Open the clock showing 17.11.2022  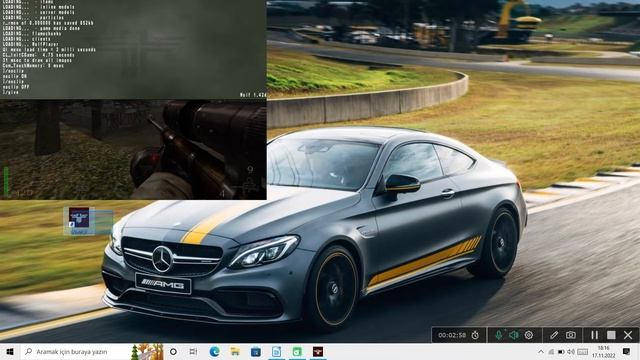(x=604, y=352)
